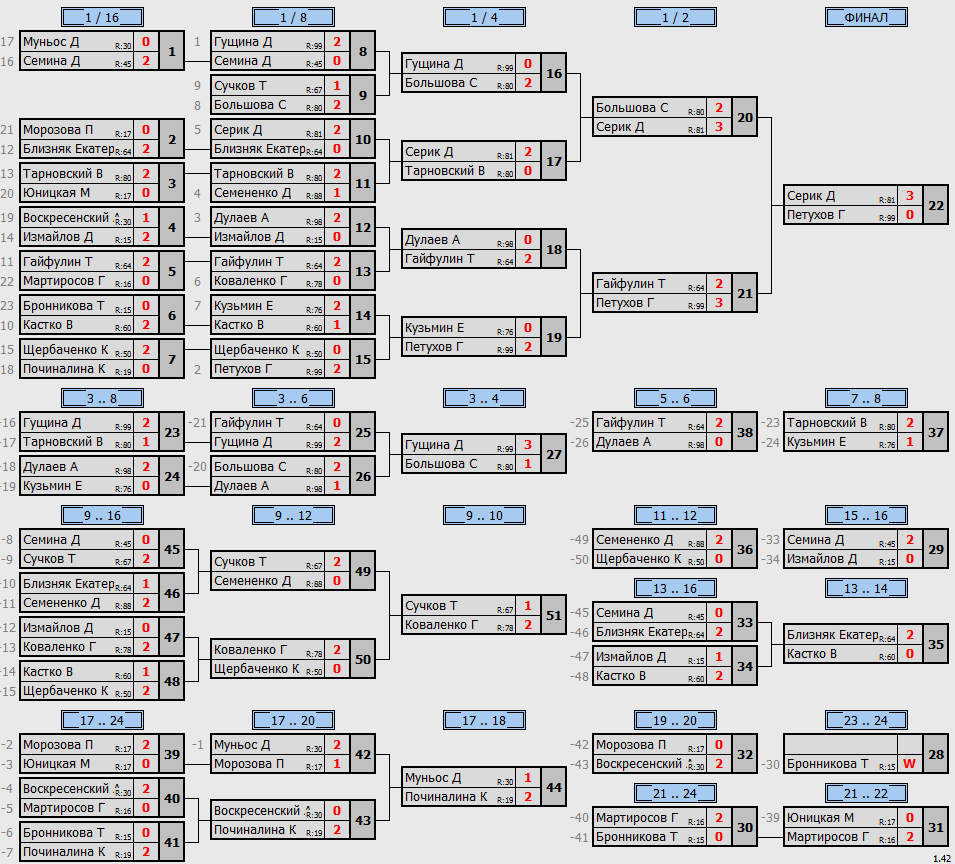Select the '5 .. 6' section header
Image resolution: width=955 pixels, height=864 pixels.
[x=675, y=398]
